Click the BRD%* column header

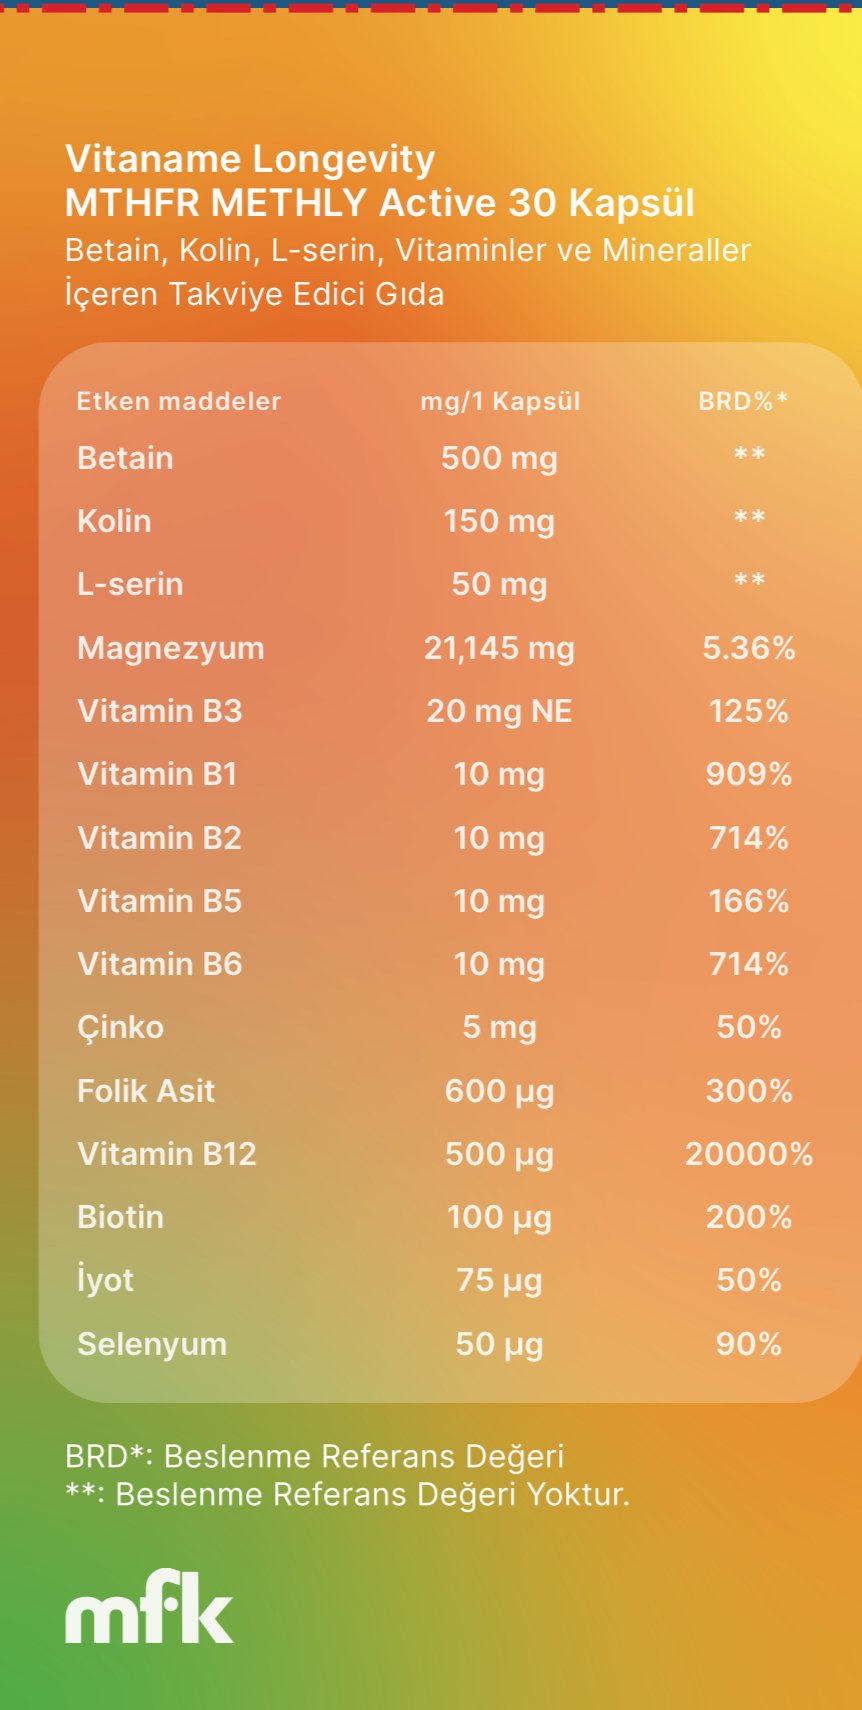(743, 401)
